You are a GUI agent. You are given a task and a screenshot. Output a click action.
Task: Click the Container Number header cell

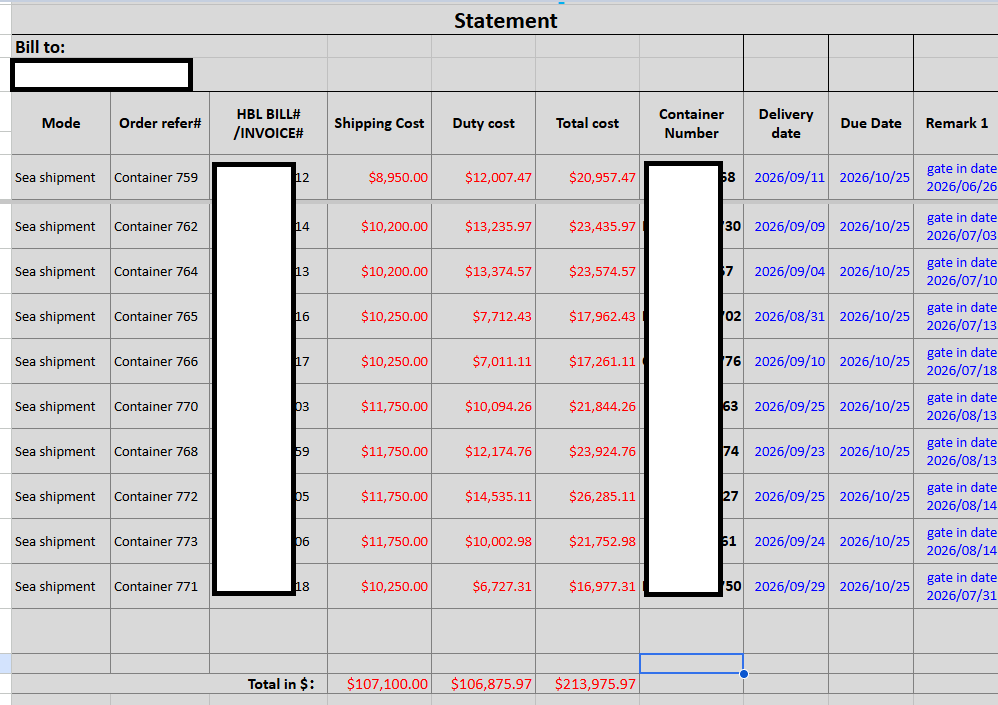tap(691, 123)
